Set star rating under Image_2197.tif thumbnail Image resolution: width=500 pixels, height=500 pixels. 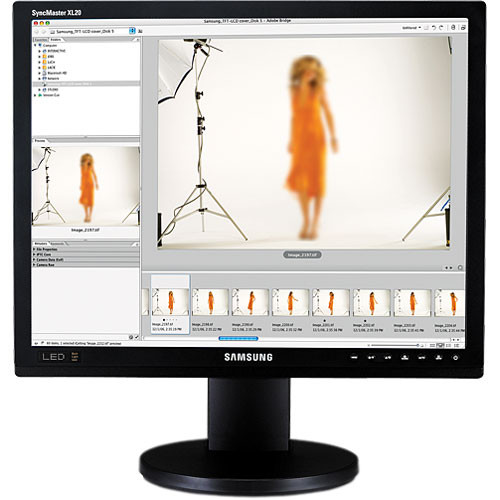(x=170, y=320)
